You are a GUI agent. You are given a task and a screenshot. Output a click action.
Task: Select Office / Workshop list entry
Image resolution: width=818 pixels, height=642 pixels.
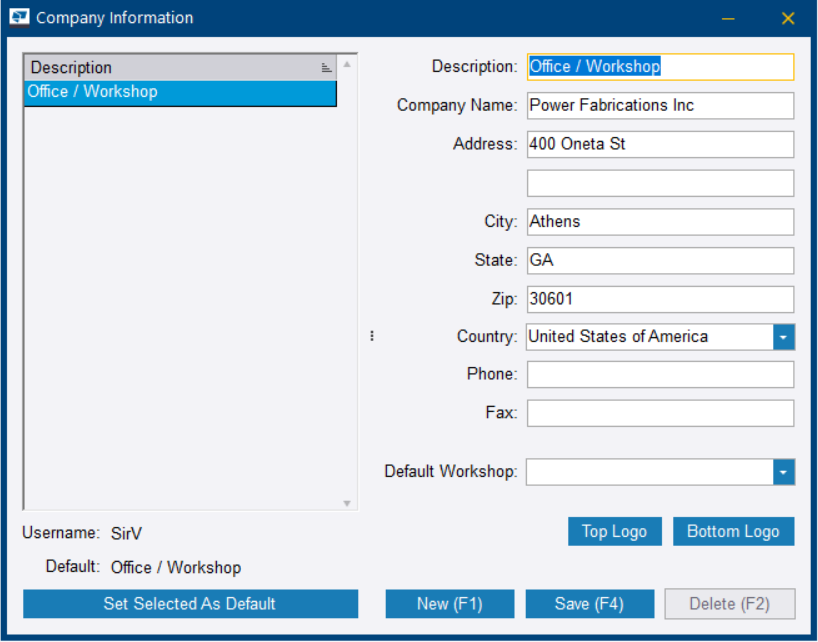180,93
